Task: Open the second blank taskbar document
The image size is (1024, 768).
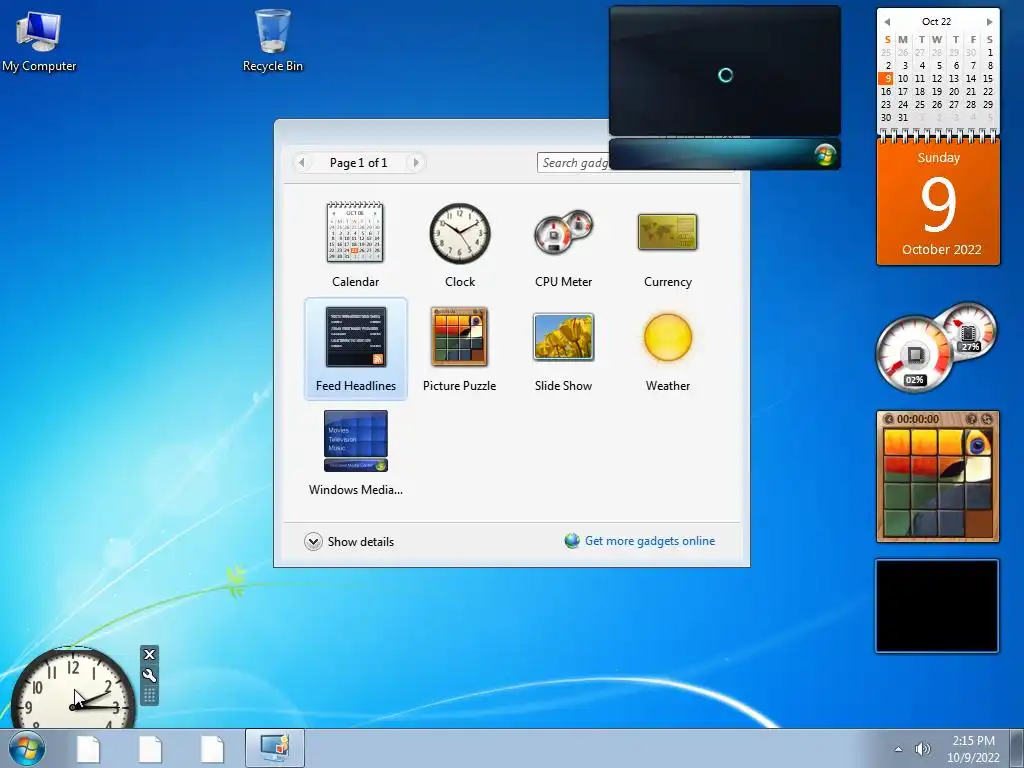Action: pyautogui.click(x=150, y=749)
